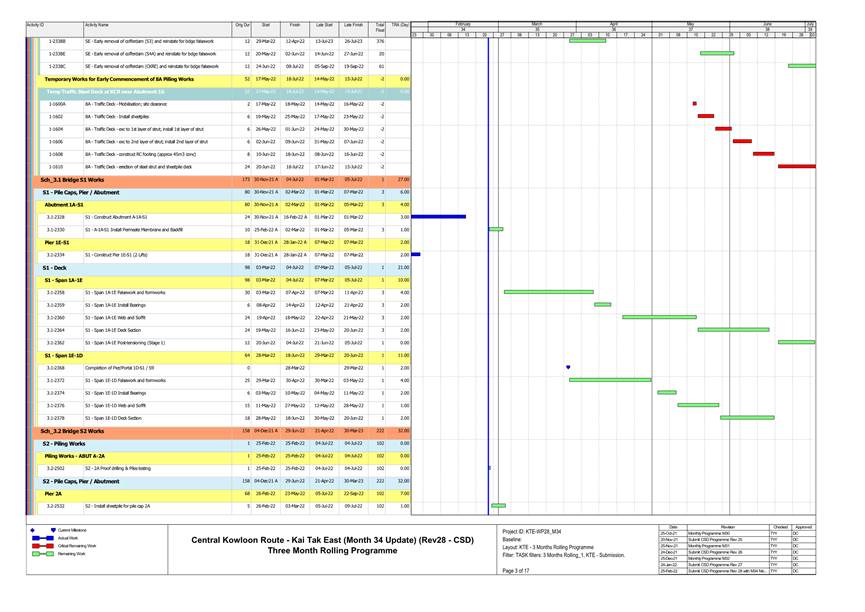This screenshot has width=865, height=612.
Task: Select red bar for 8A Traffic Deck Mobilisation
Action: [694, 103]
